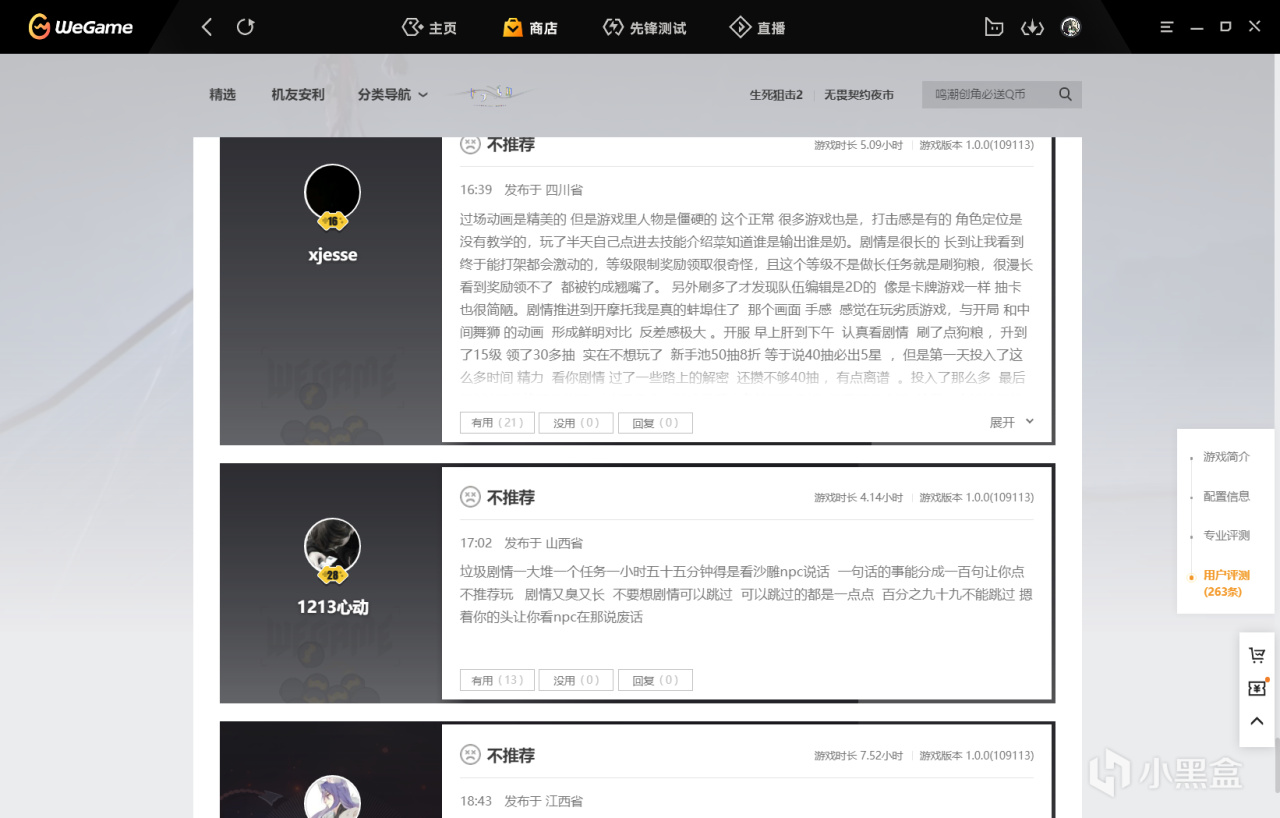Click 发布于 四川省 text
This screenshot has width=1280, height=818.
[543, 190]
